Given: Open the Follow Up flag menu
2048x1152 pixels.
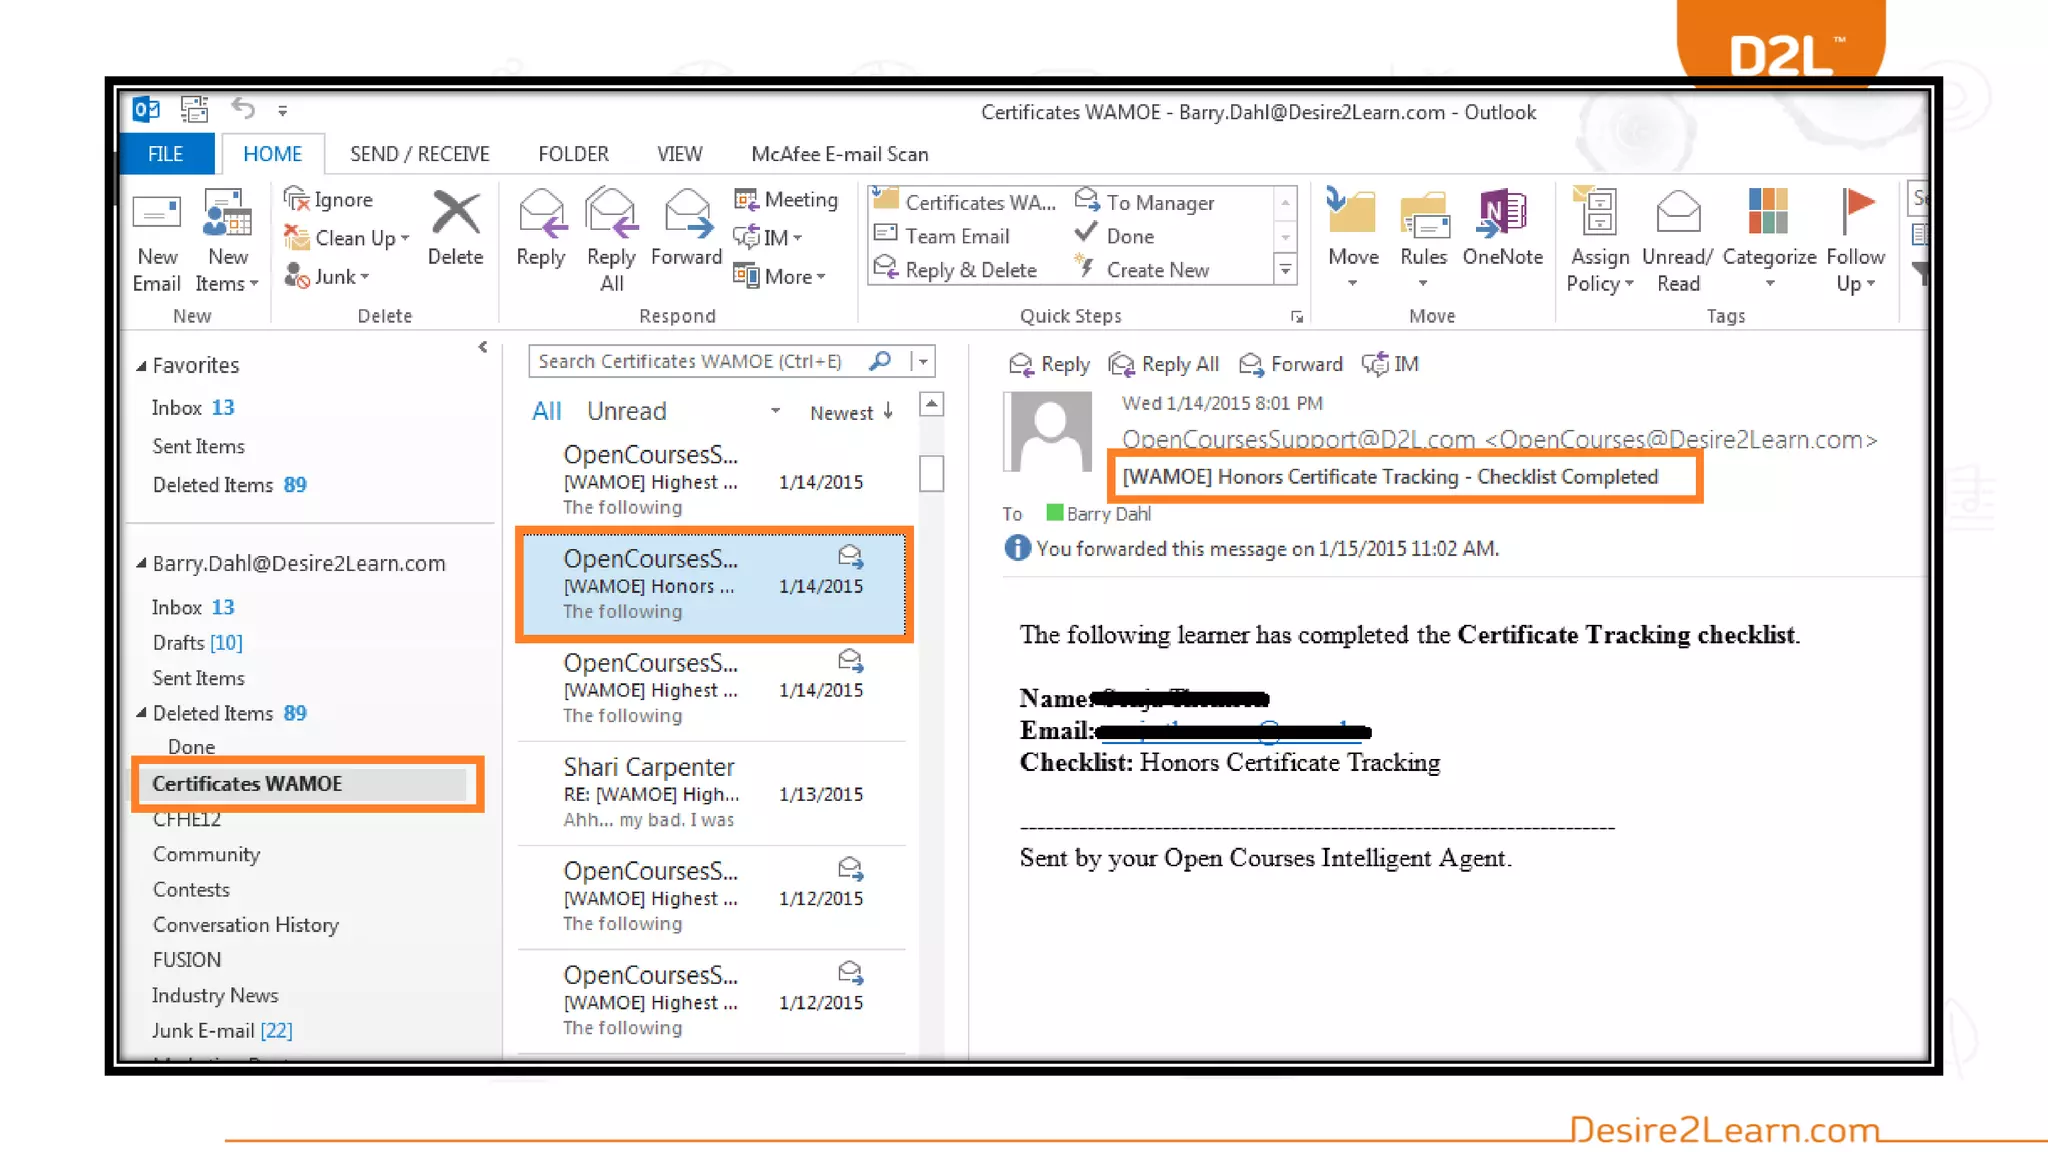Looking at the screenshot, I should [x=1855, y=240].
